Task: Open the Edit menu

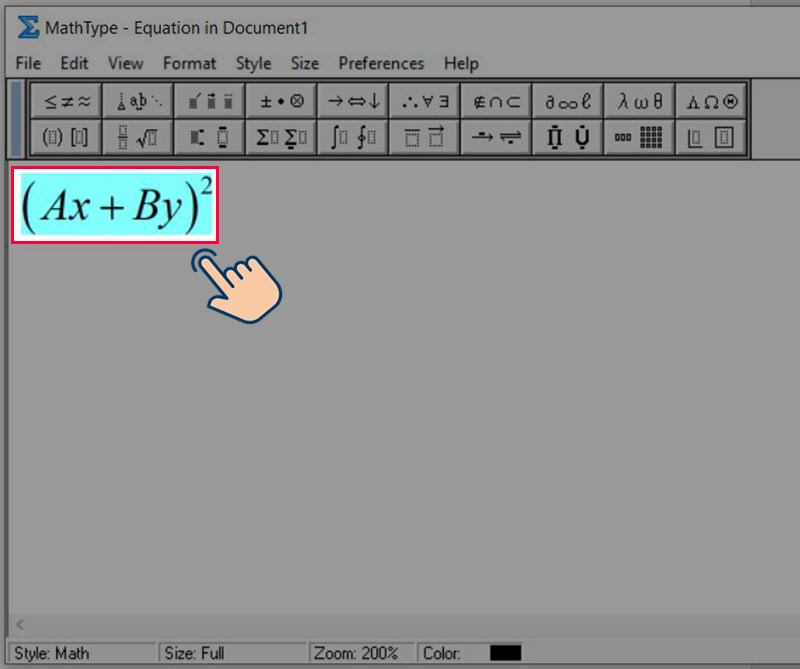Action: point(74,63)
